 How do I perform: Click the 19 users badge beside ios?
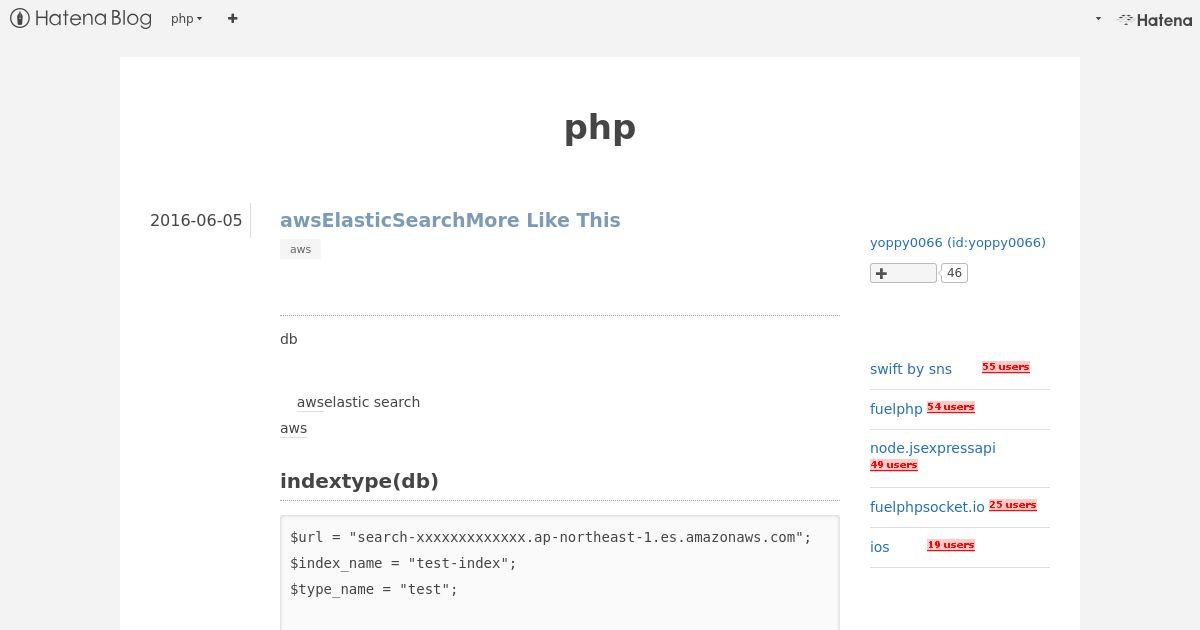(x=950, y=545)
